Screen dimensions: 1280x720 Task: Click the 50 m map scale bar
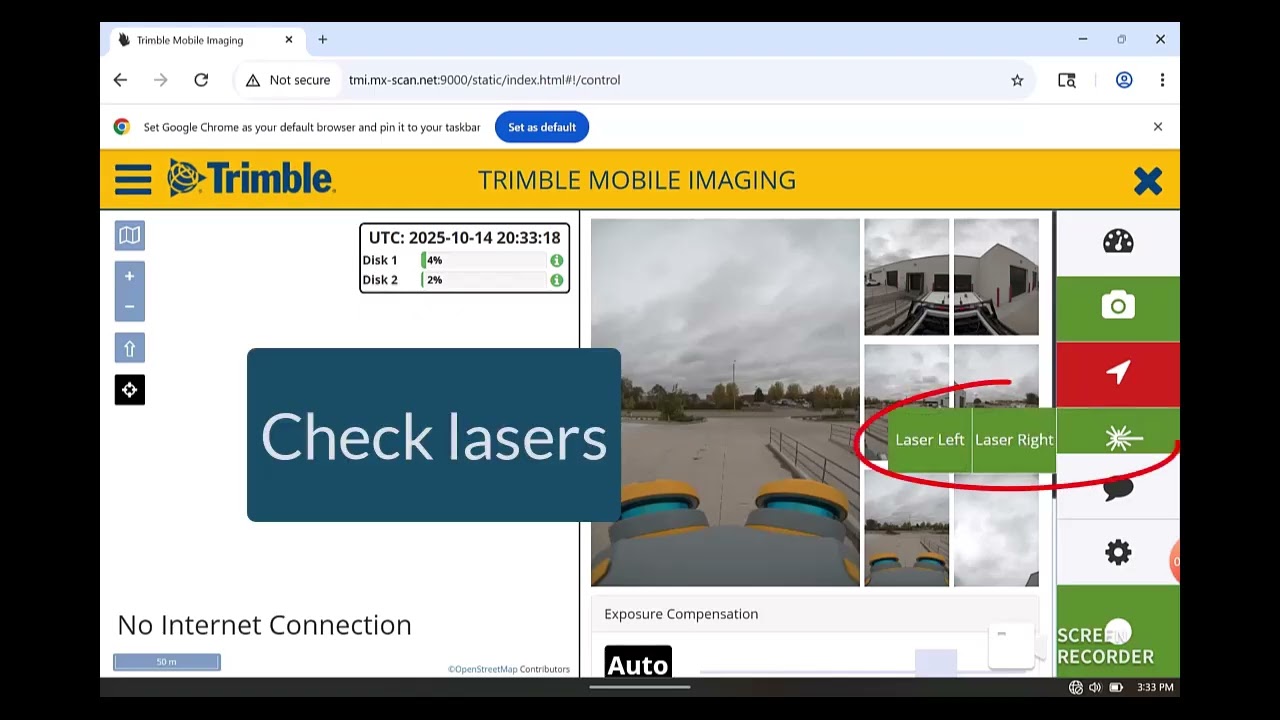167,662
